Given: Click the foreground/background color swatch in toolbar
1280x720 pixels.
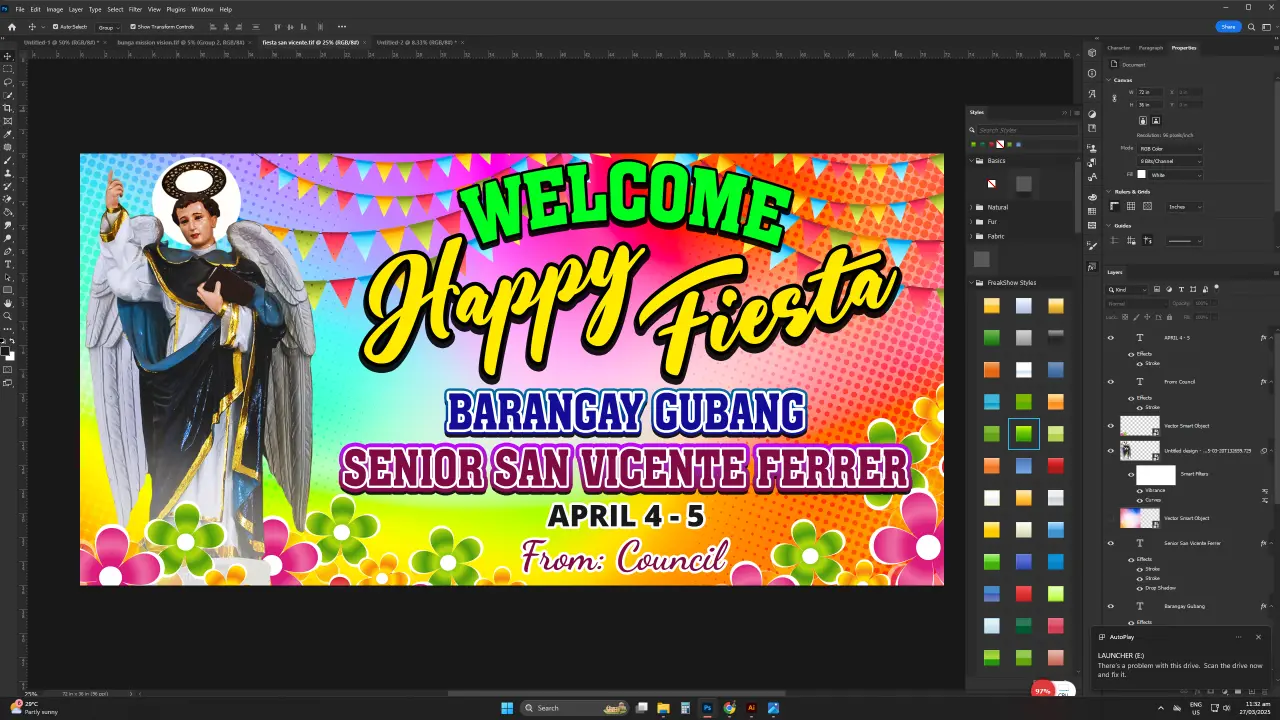Looking at the screenshot, I should point(8,353).
